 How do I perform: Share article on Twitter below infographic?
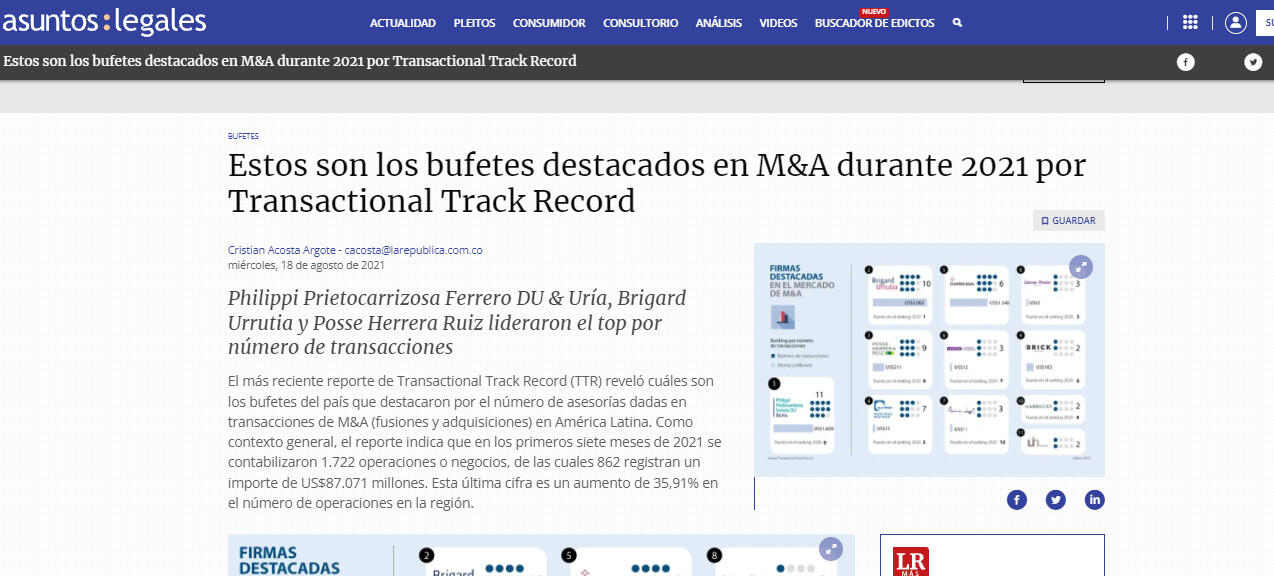pyautogui.click(x=1056, y=499)
